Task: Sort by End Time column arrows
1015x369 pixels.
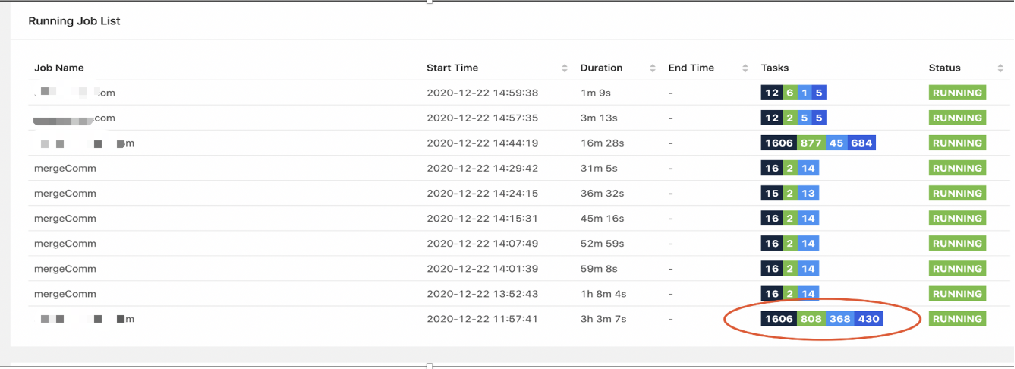Action: [x=744, y=68]
